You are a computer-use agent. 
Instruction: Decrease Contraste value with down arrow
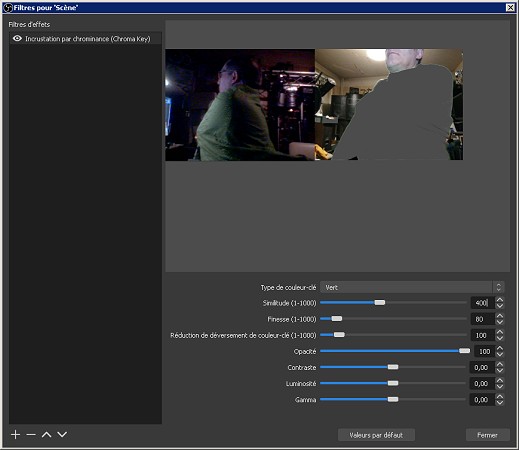499,370
